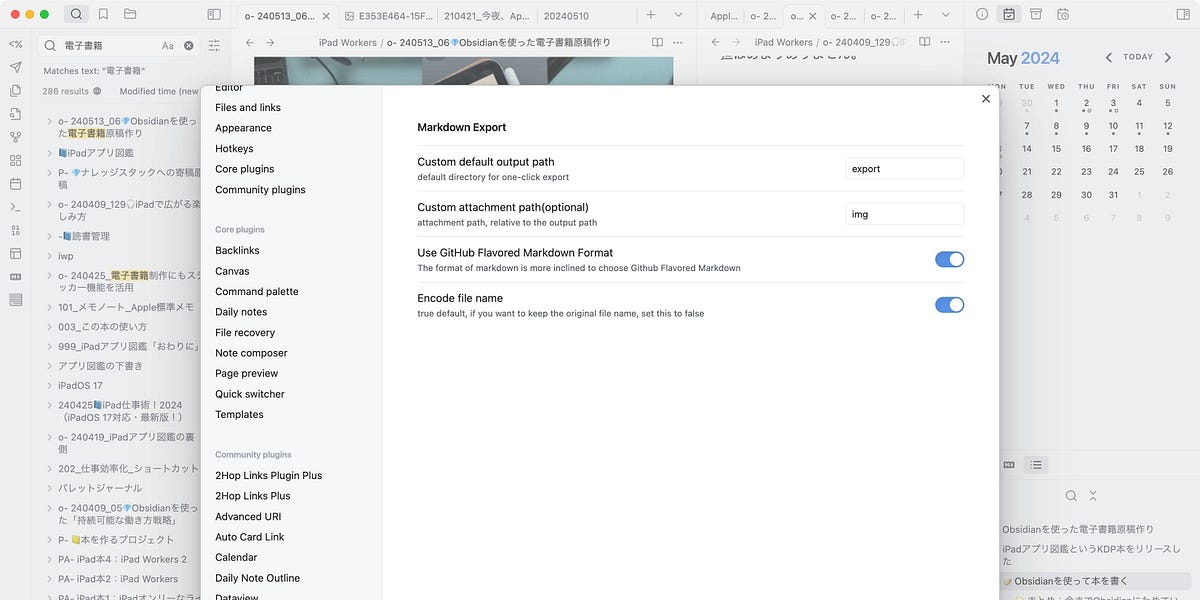Open the Files folder panel icon
1200x600 pixels.
tap(130, 14)
